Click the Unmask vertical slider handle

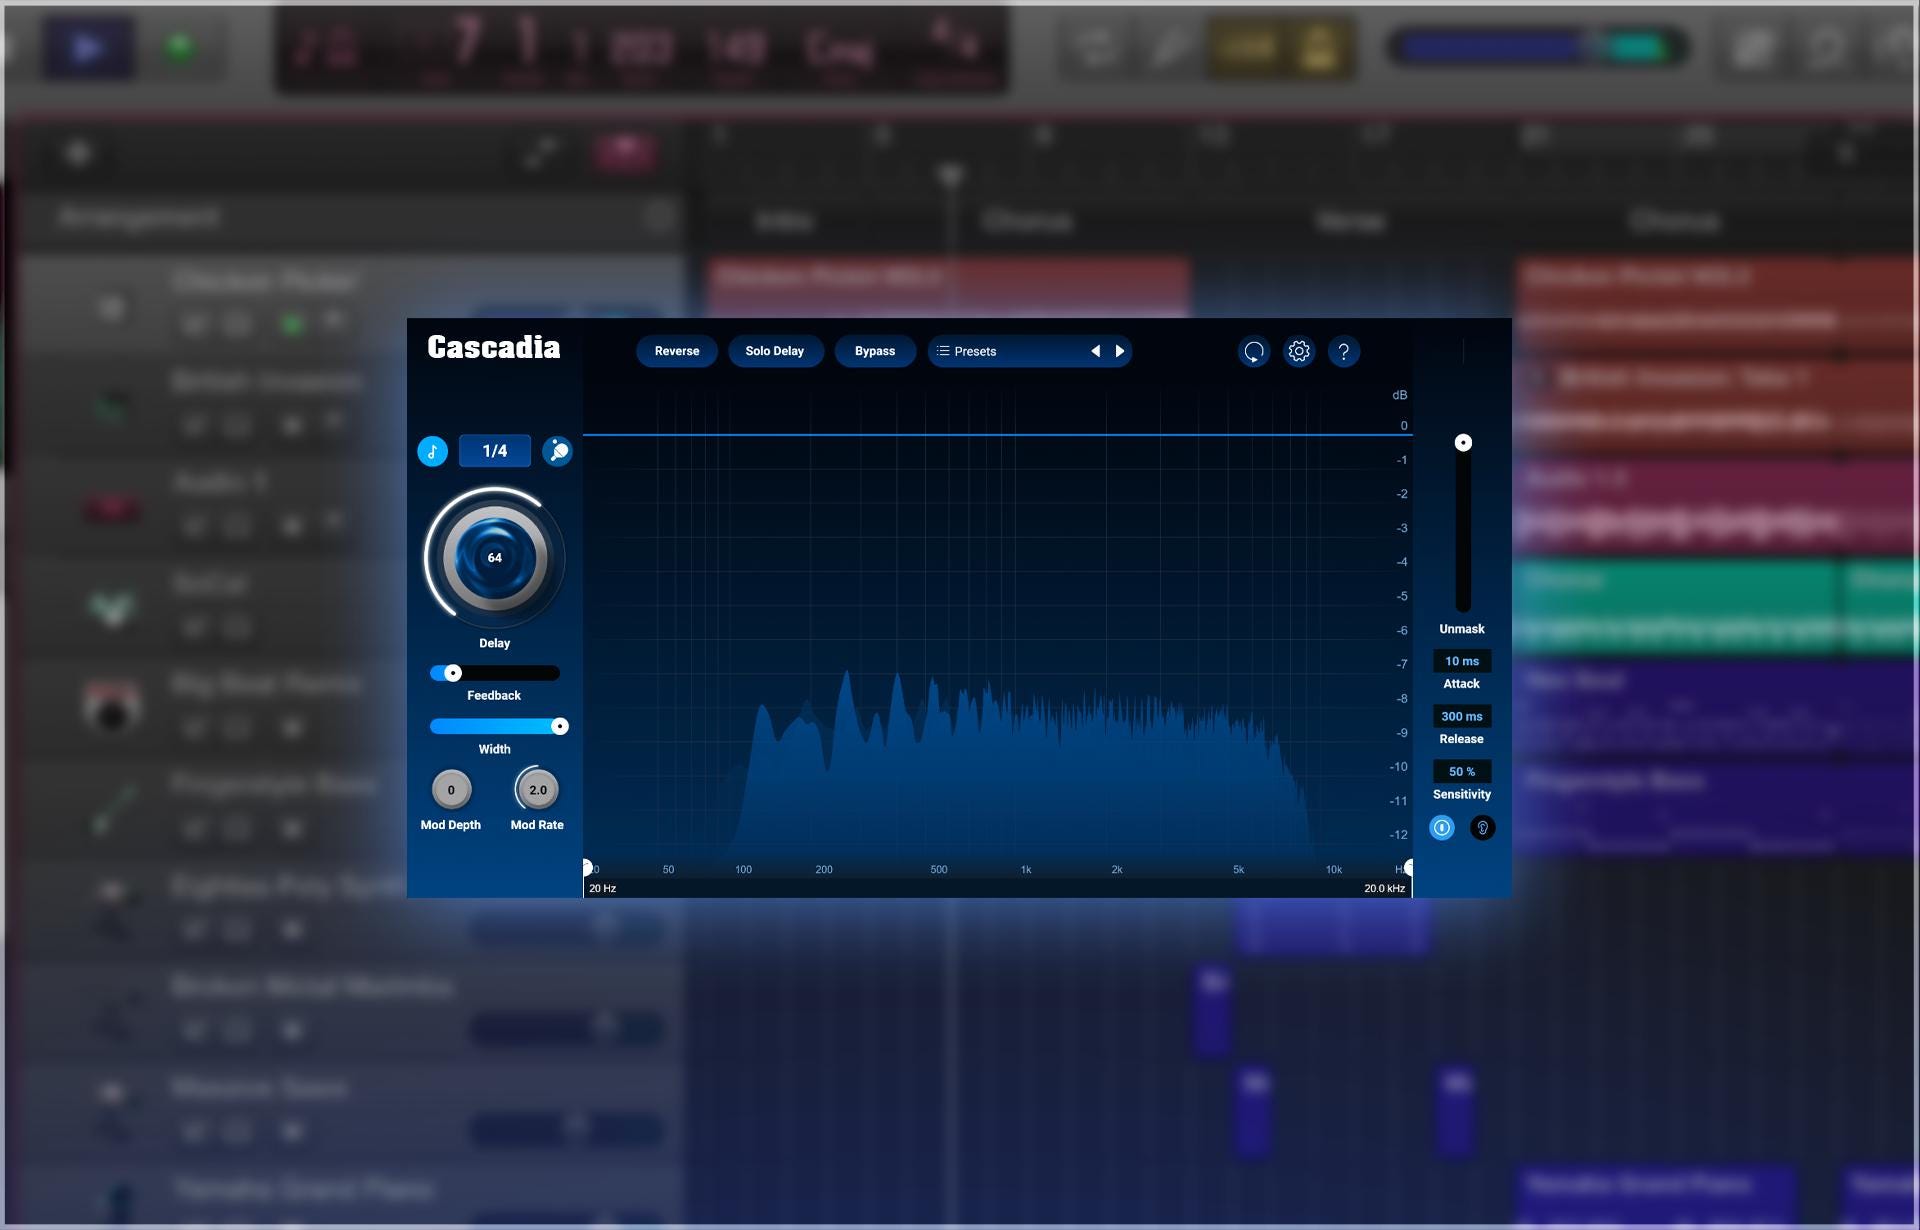click(1463, 442)
